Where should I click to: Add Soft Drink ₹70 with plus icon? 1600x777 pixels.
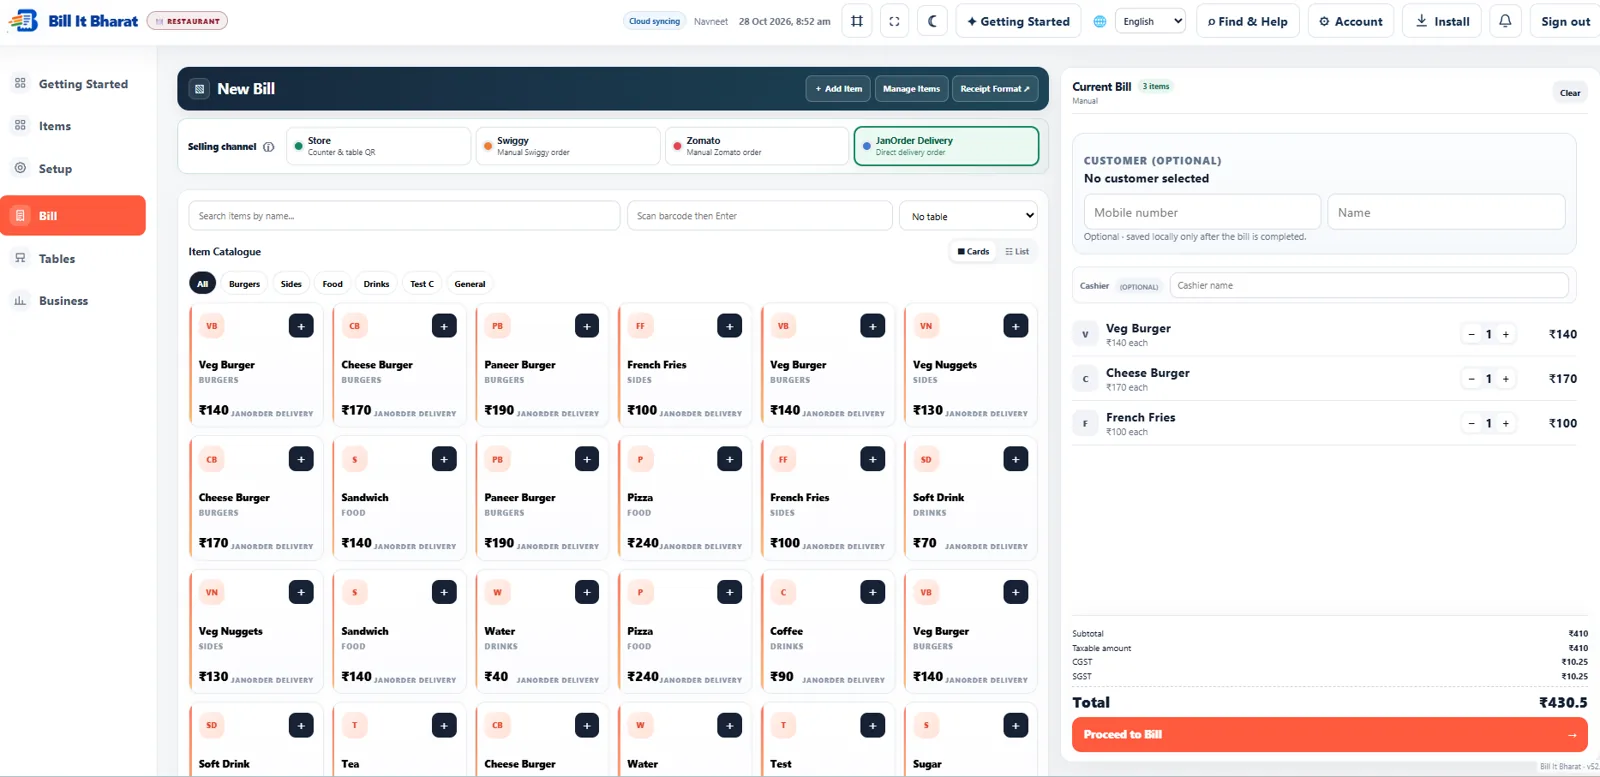tap(1016, 459)
